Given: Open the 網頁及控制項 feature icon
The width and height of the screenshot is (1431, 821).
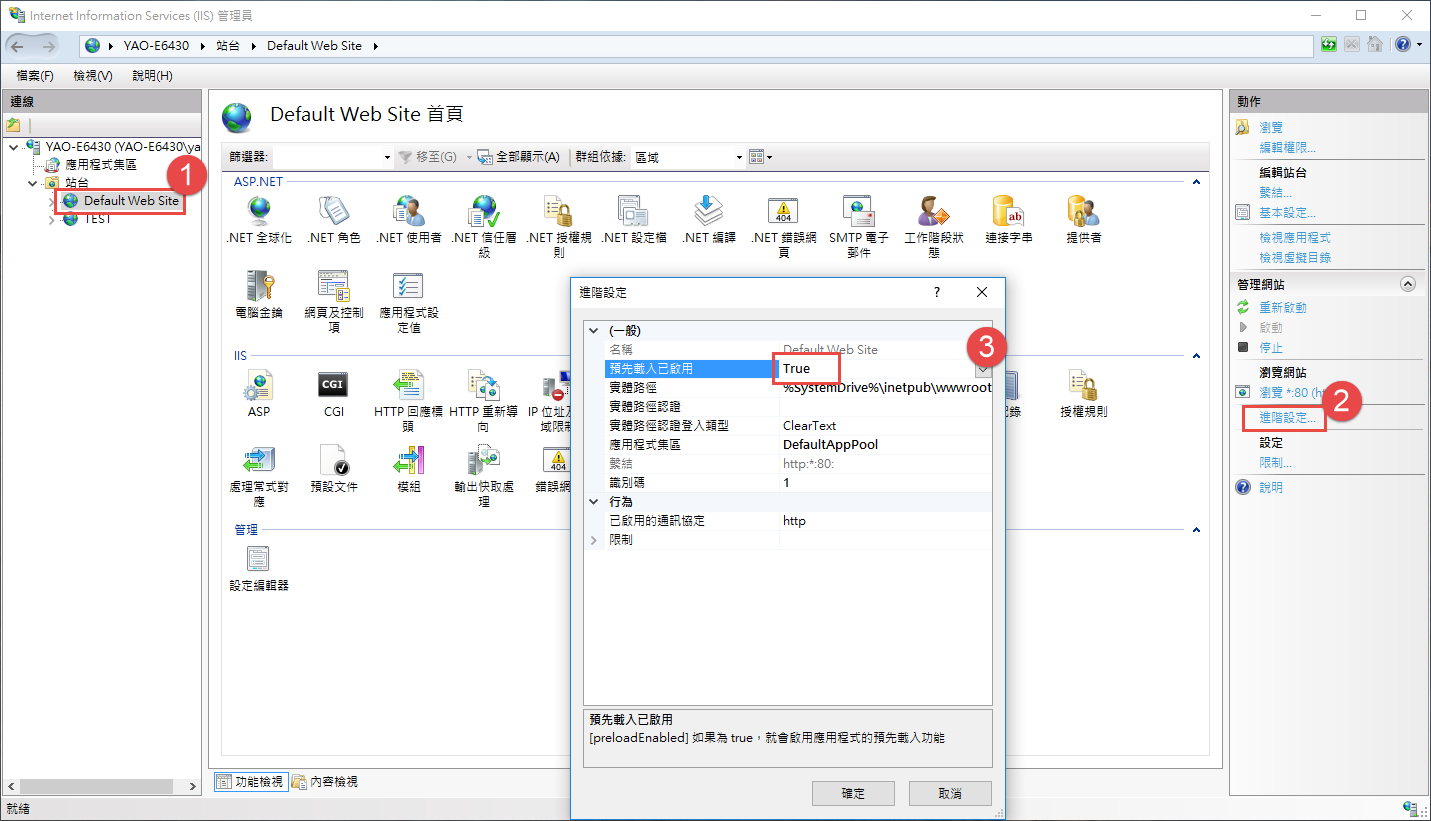Looking at the screenshot, I should click(334, 302).
